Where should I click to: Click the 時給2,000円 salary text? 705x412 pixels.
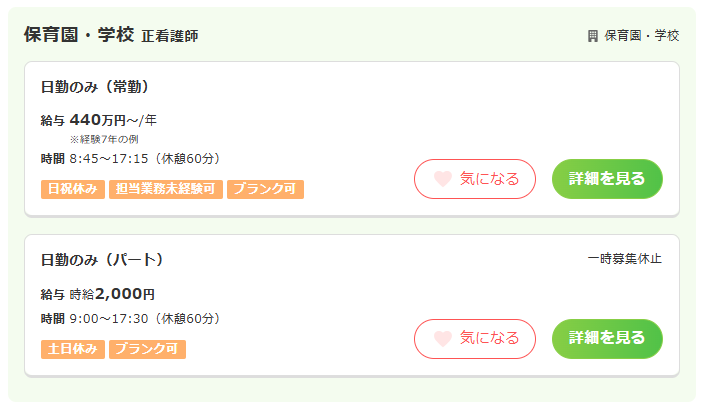pyautogui.click(x=111, y=294)
